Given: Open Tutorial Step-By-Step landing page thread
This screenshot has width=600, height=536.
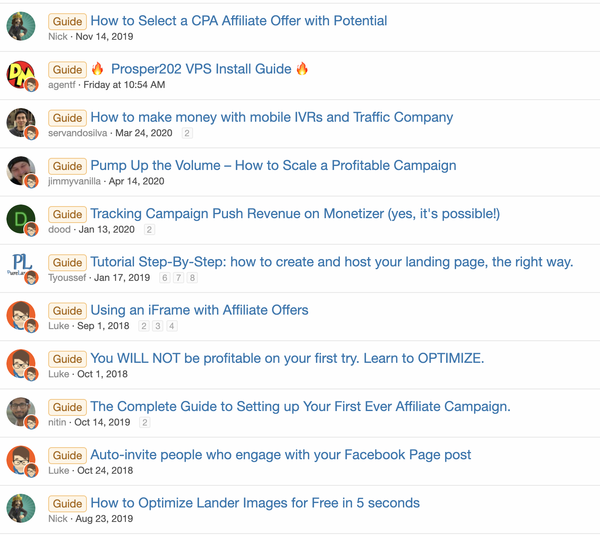Looking at the screenshot, I should (332, 262).
